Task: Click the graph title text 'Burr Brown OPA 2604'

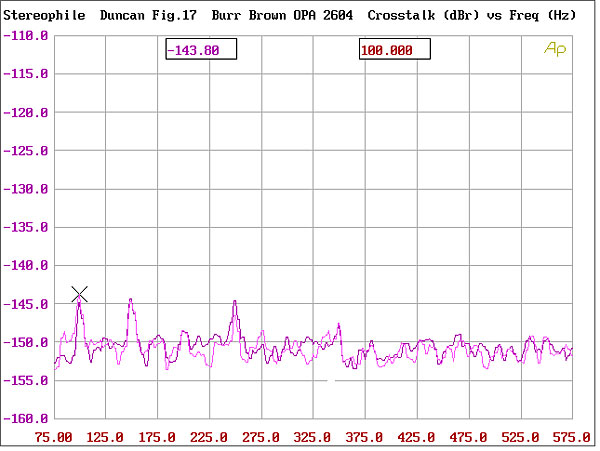Action: 282,15
